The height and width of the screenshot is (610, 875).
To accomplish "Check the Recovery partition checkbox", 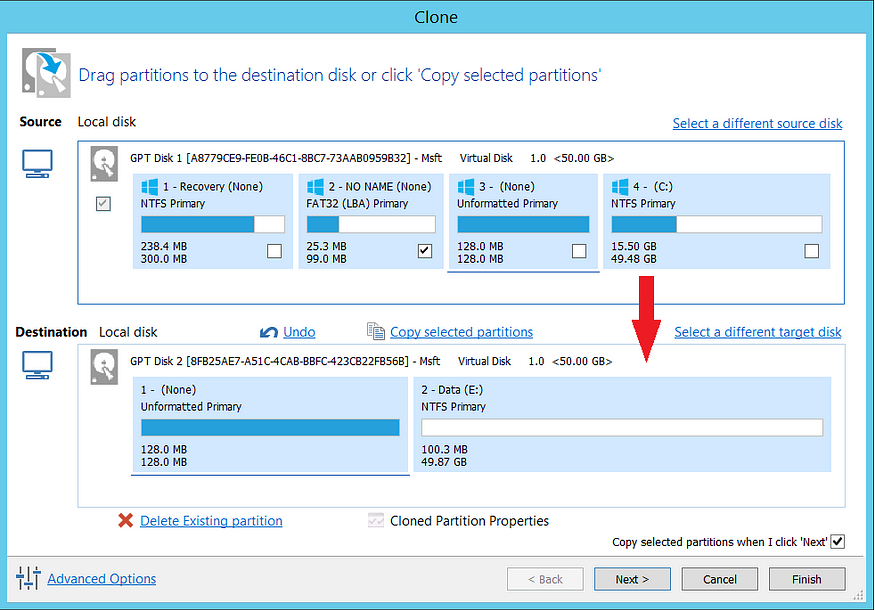I will pos(275,251).
